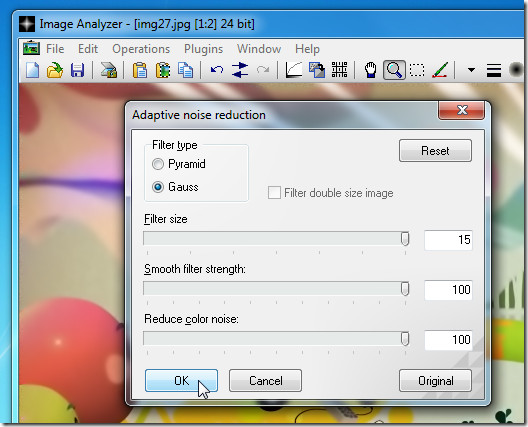Select the magnifier zoom tool

394,70
